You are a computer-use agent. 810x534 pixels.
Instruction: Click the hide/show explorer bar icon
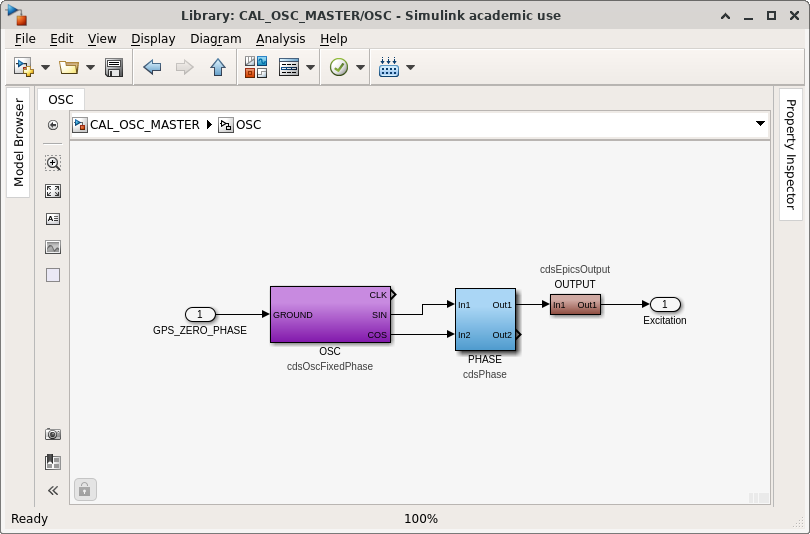[x=53, y=125]
